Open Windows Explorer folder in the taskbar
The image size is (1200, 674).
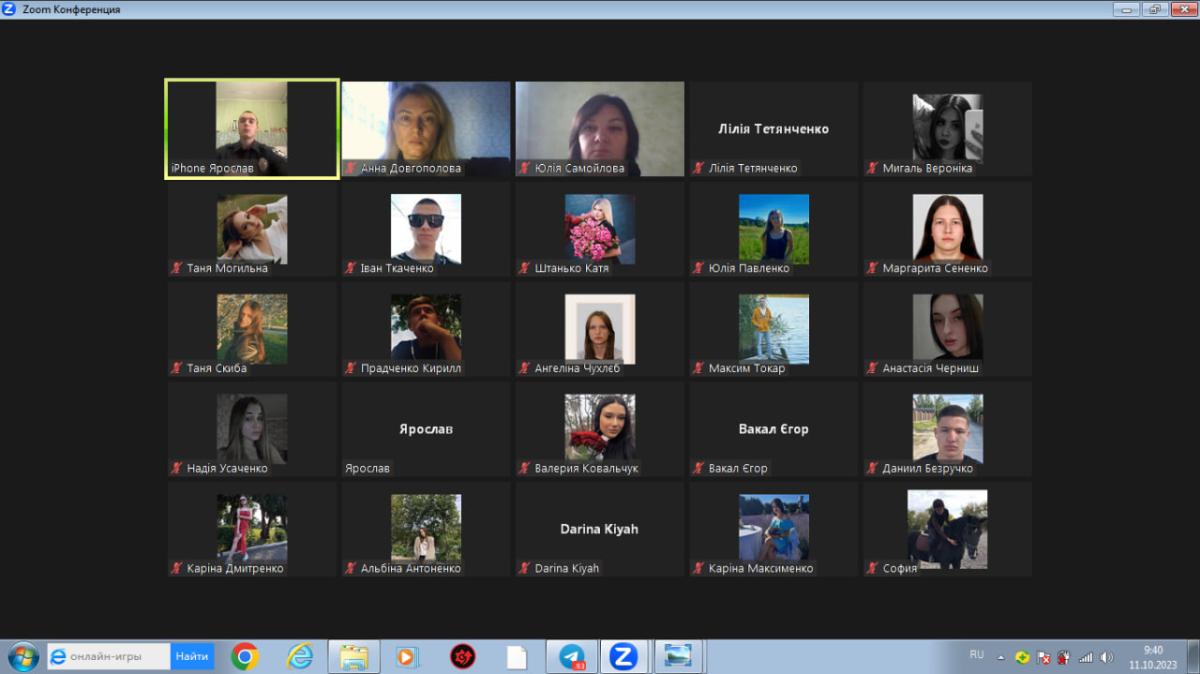click(x=354, y=657)
